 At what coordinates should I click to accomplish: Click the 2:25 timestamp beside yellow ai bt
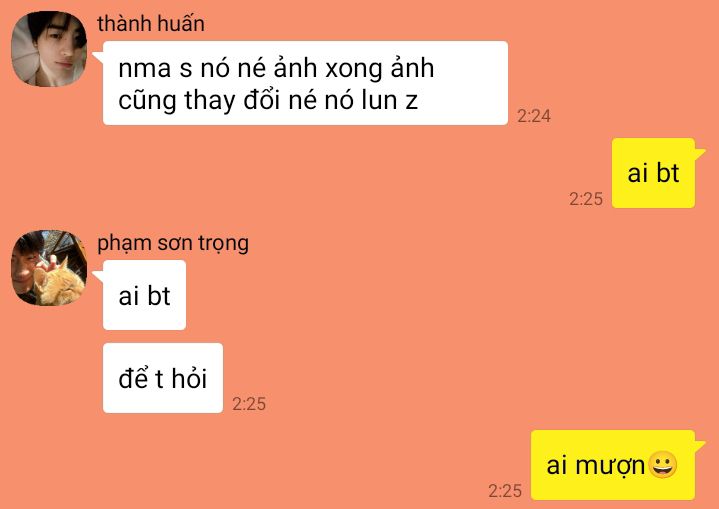pyautogui.click(x=586, y=199)
